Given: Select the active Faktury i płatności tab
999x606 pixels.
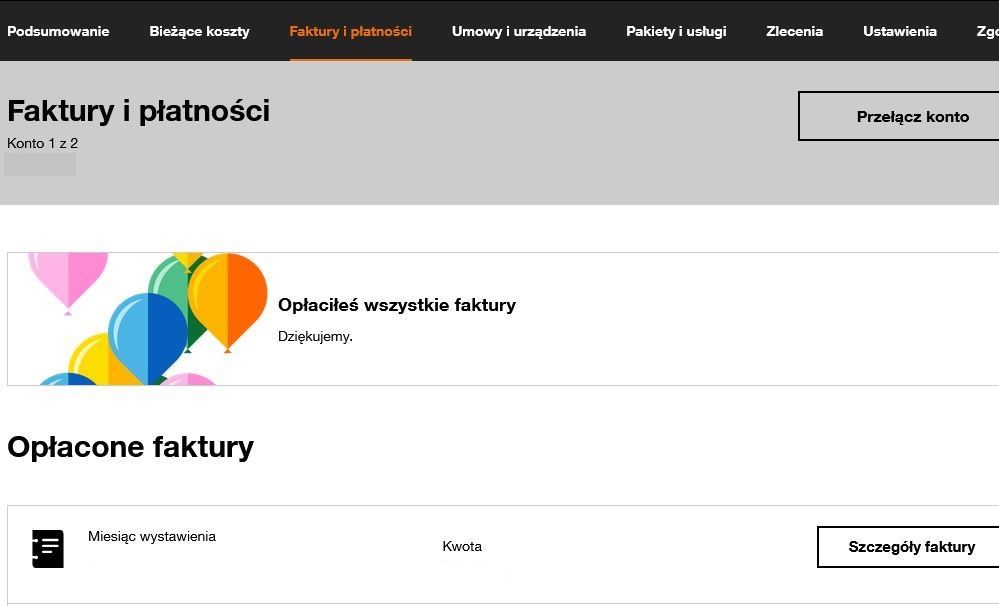Looking at the screenshot, I should (x=350, y=31).
